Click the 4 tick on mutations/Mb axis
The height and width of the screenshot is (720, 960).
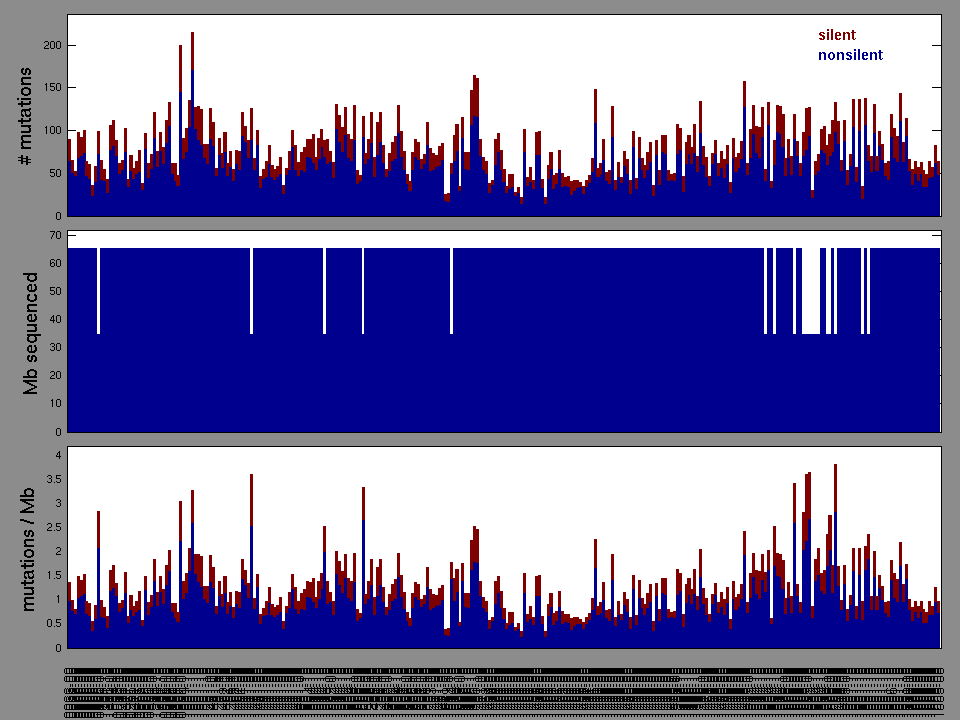coord(59,455)
